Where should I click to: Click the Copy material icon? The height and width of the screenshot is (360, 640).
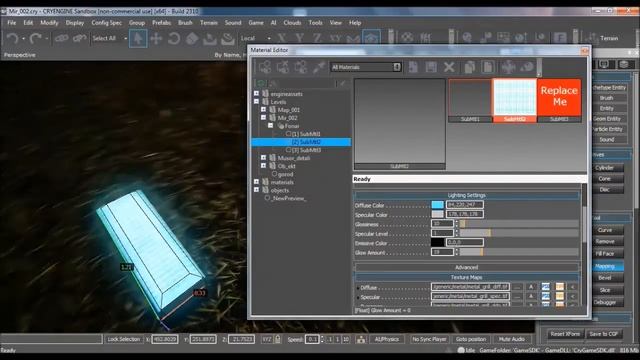470,67
